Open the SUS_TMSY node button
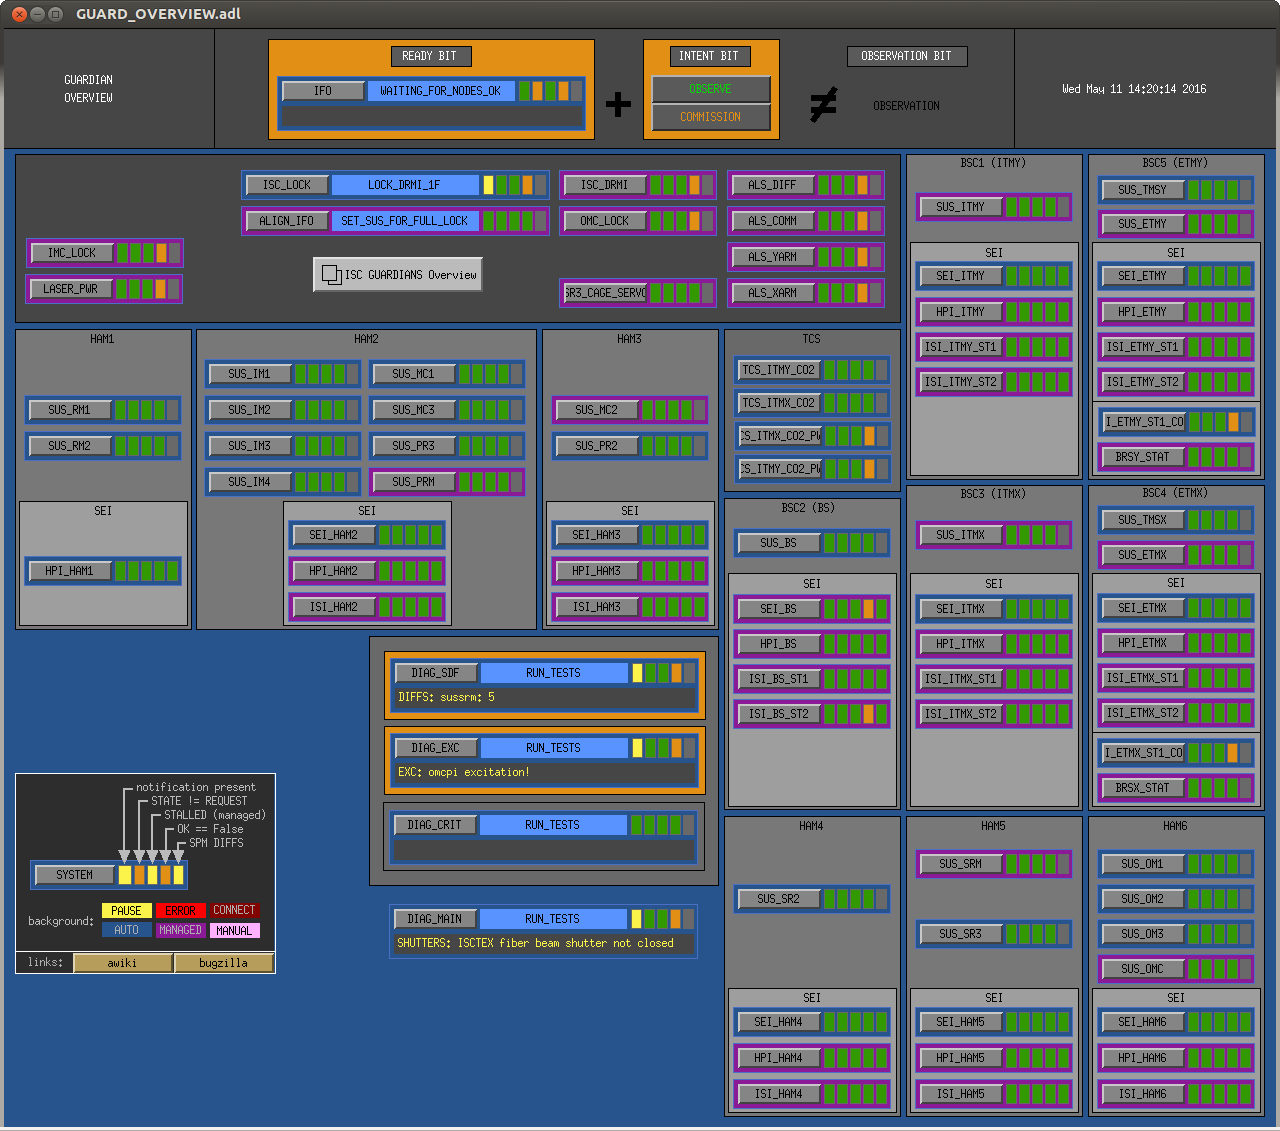Screen dimensions: 1280x1131 [x=1143, y=190]
